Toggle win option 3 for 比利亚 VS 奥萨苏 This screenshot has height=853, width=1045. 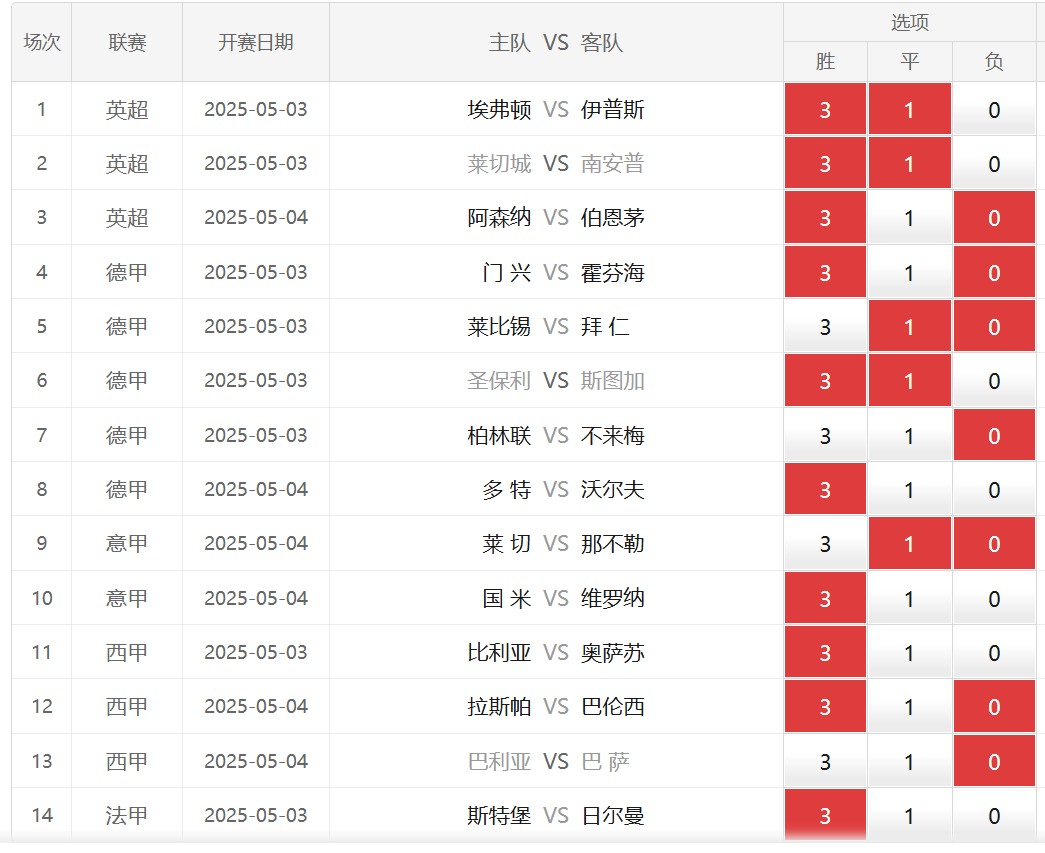[825, 652]
